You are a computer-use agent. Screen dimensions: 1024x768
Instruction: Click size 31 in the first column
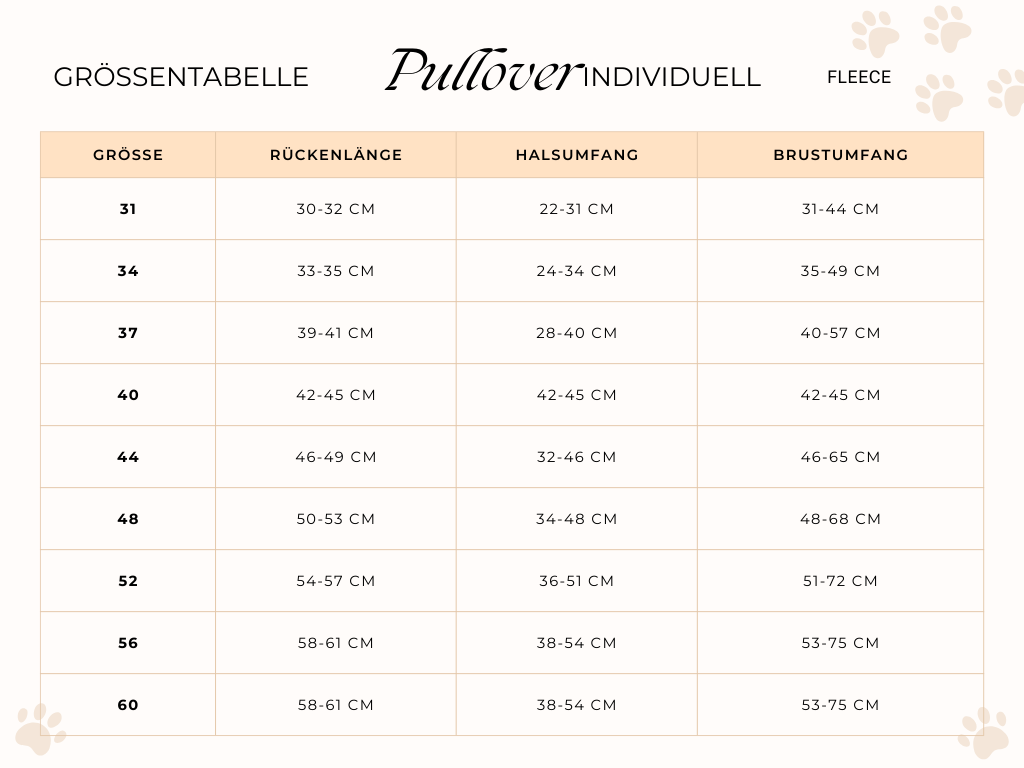(128, 209)
